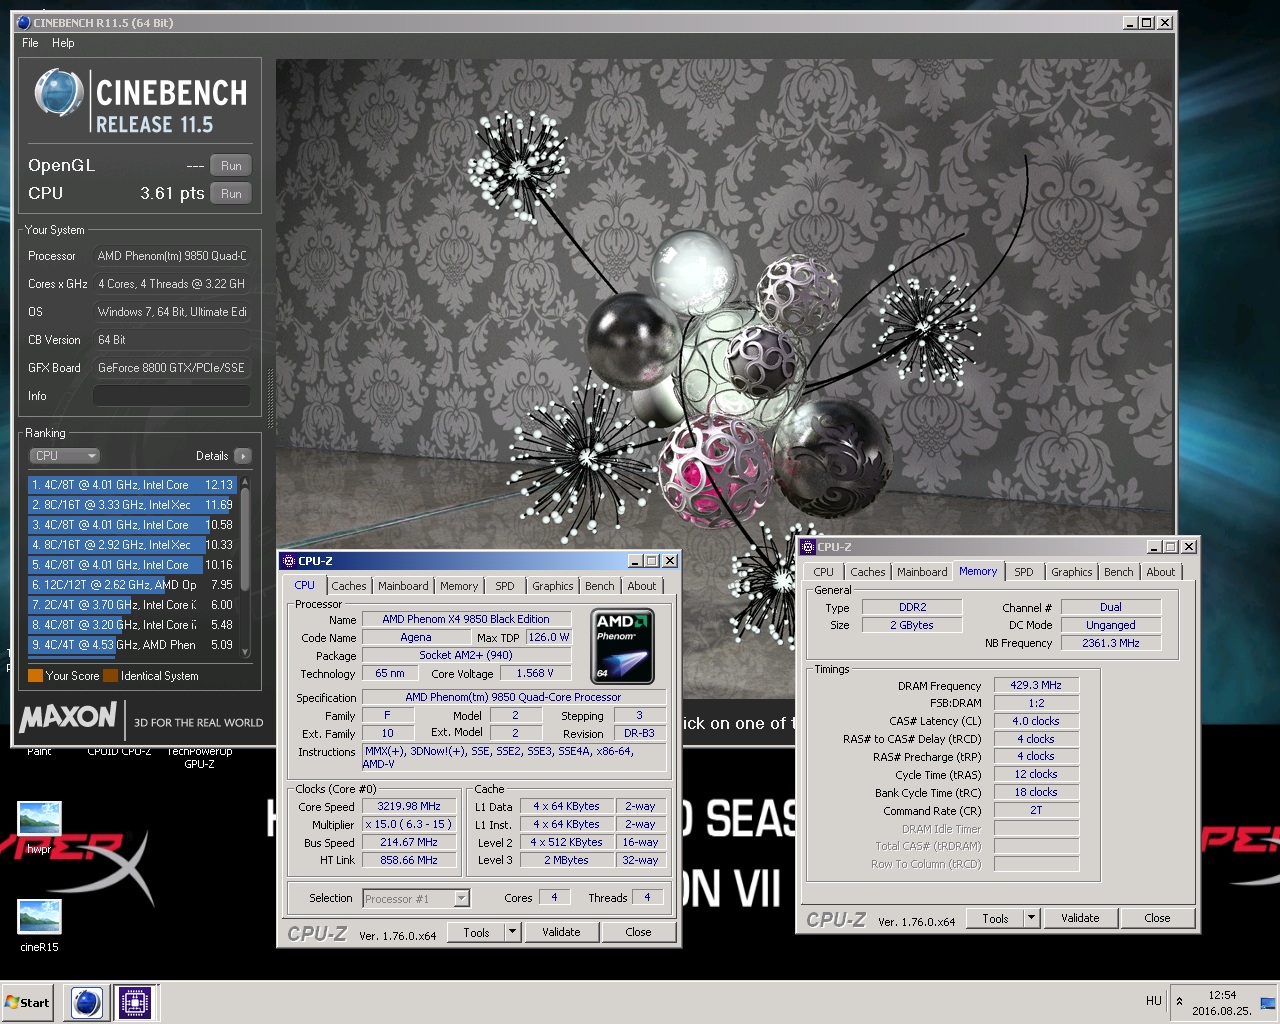
Task: Open the Windows Start button
Action: [28, 1002]
